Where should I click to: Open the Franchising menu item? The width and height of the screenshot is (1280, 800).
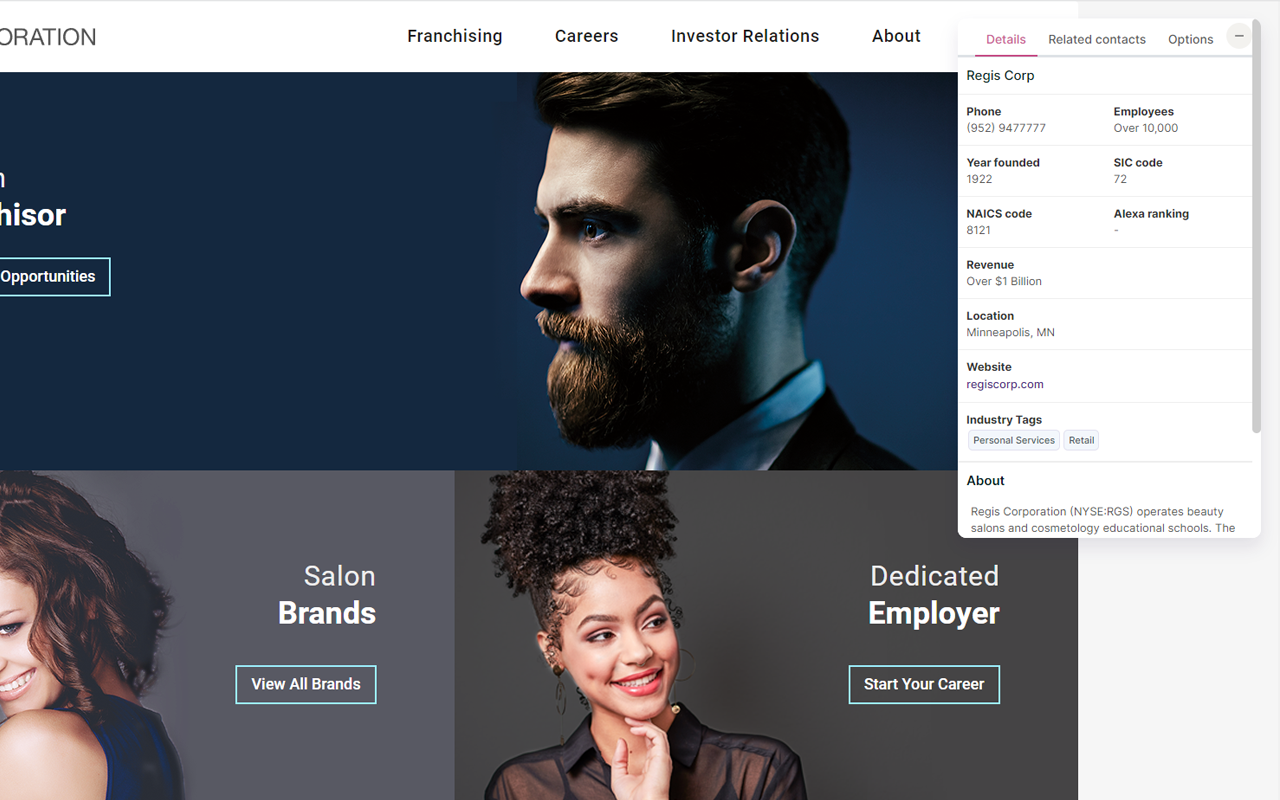[x=455, y=36]
